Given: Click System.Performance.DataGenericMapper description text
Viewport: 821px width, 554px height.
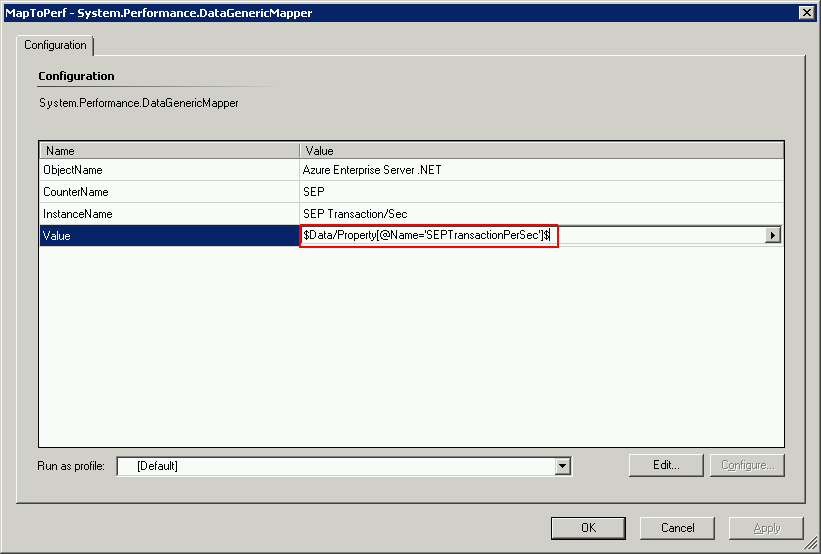Looking at the screenshot, I should tap(139, 103).
